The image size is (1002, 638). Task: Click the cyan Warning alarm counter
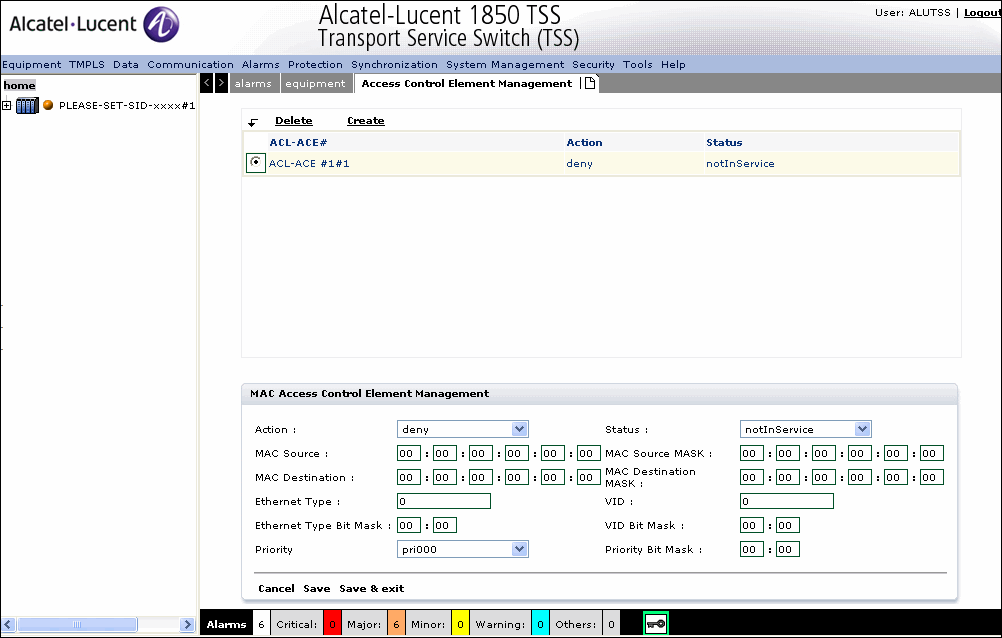540,624
